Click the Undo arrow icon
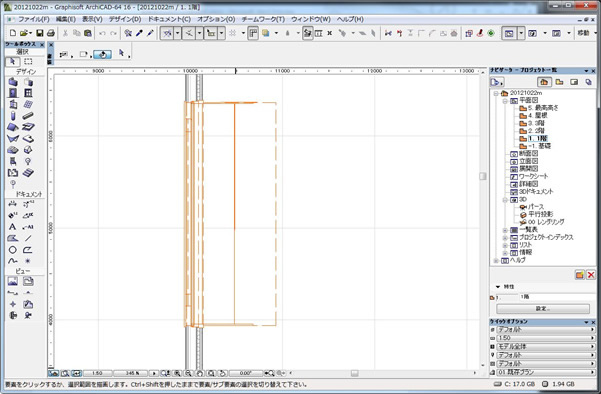 (102, 33)
